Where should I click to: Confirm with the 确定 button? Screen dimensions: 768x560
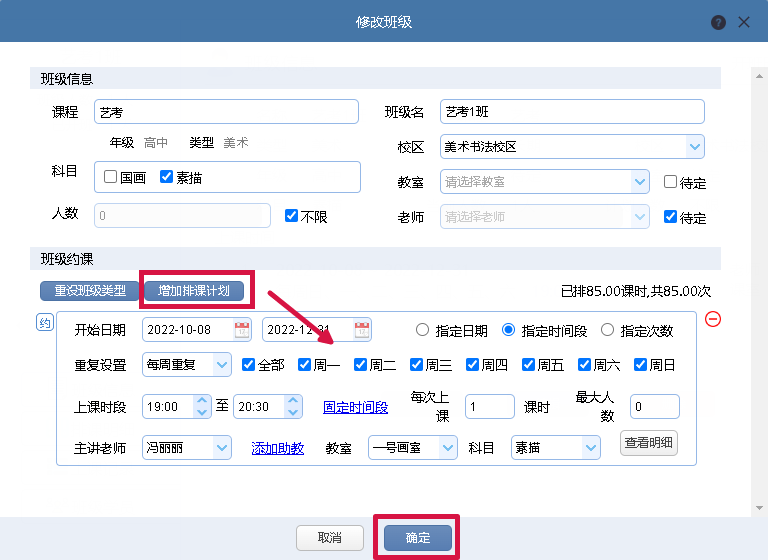click(418, 537)
